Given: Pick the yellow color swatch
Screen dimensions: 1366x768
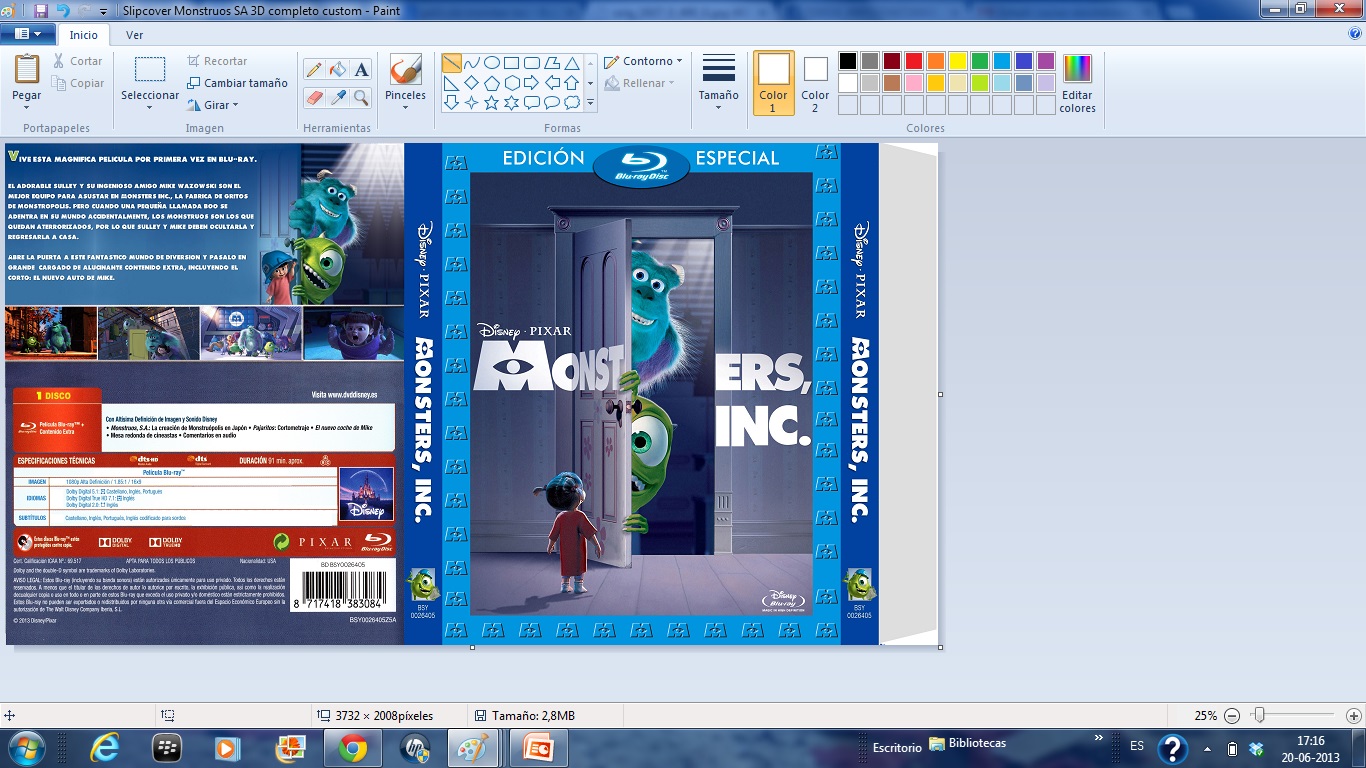Looking at the screenshot, I should (958, 61).
